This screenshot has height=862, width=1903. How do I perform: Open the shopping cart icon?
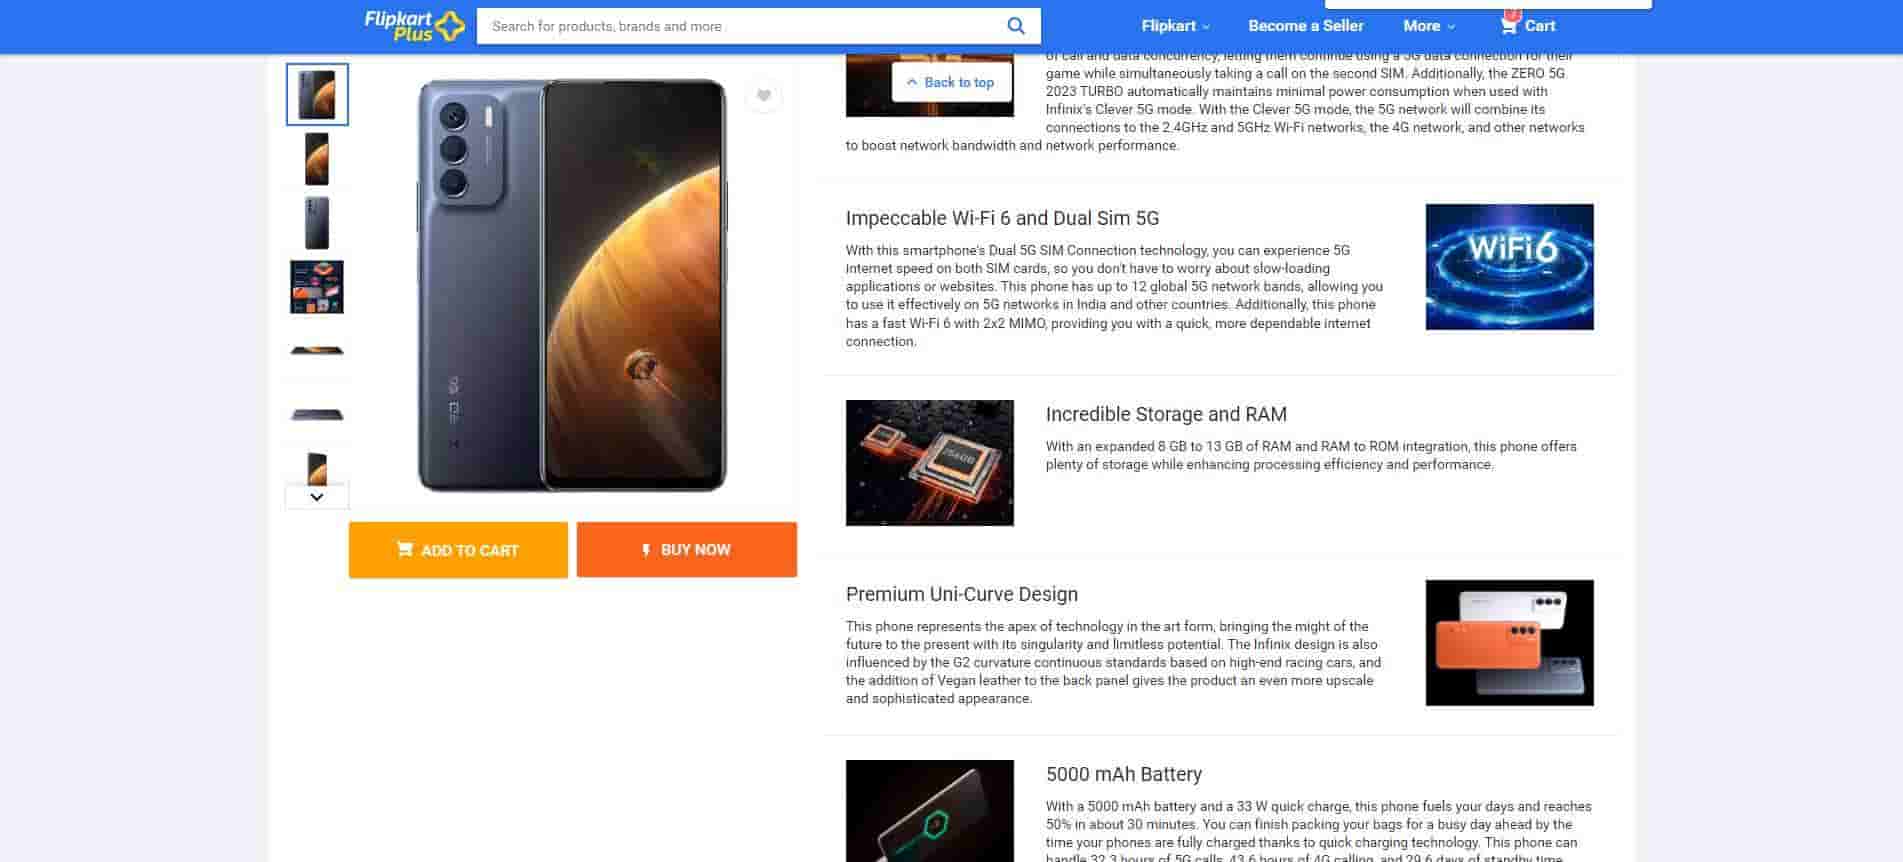tap(1508, 25)
